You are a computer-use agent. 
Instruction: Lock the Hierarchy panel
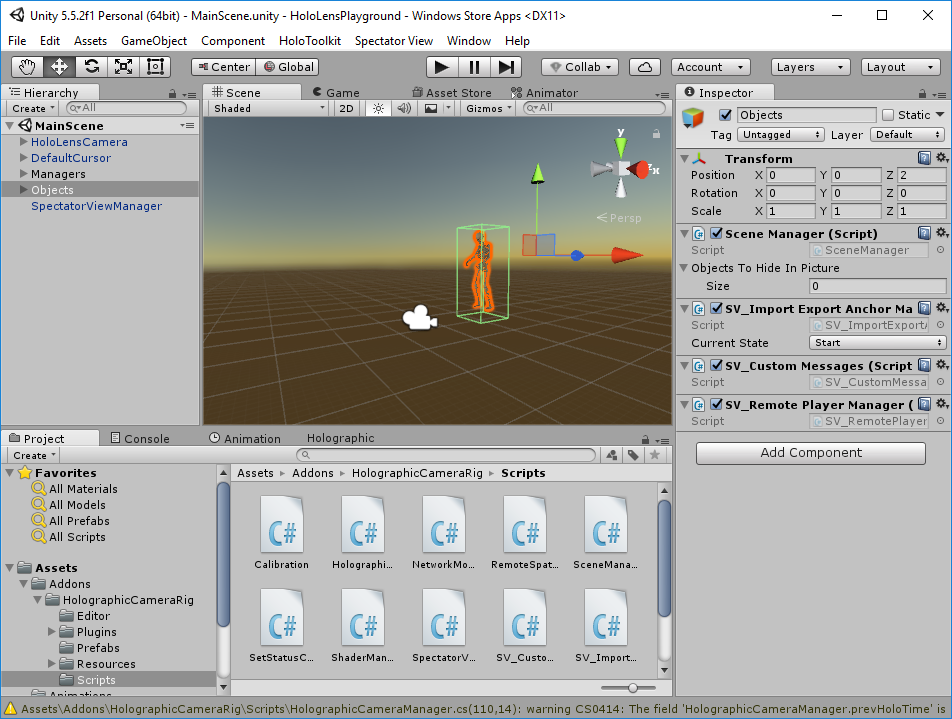click(172, 94)
